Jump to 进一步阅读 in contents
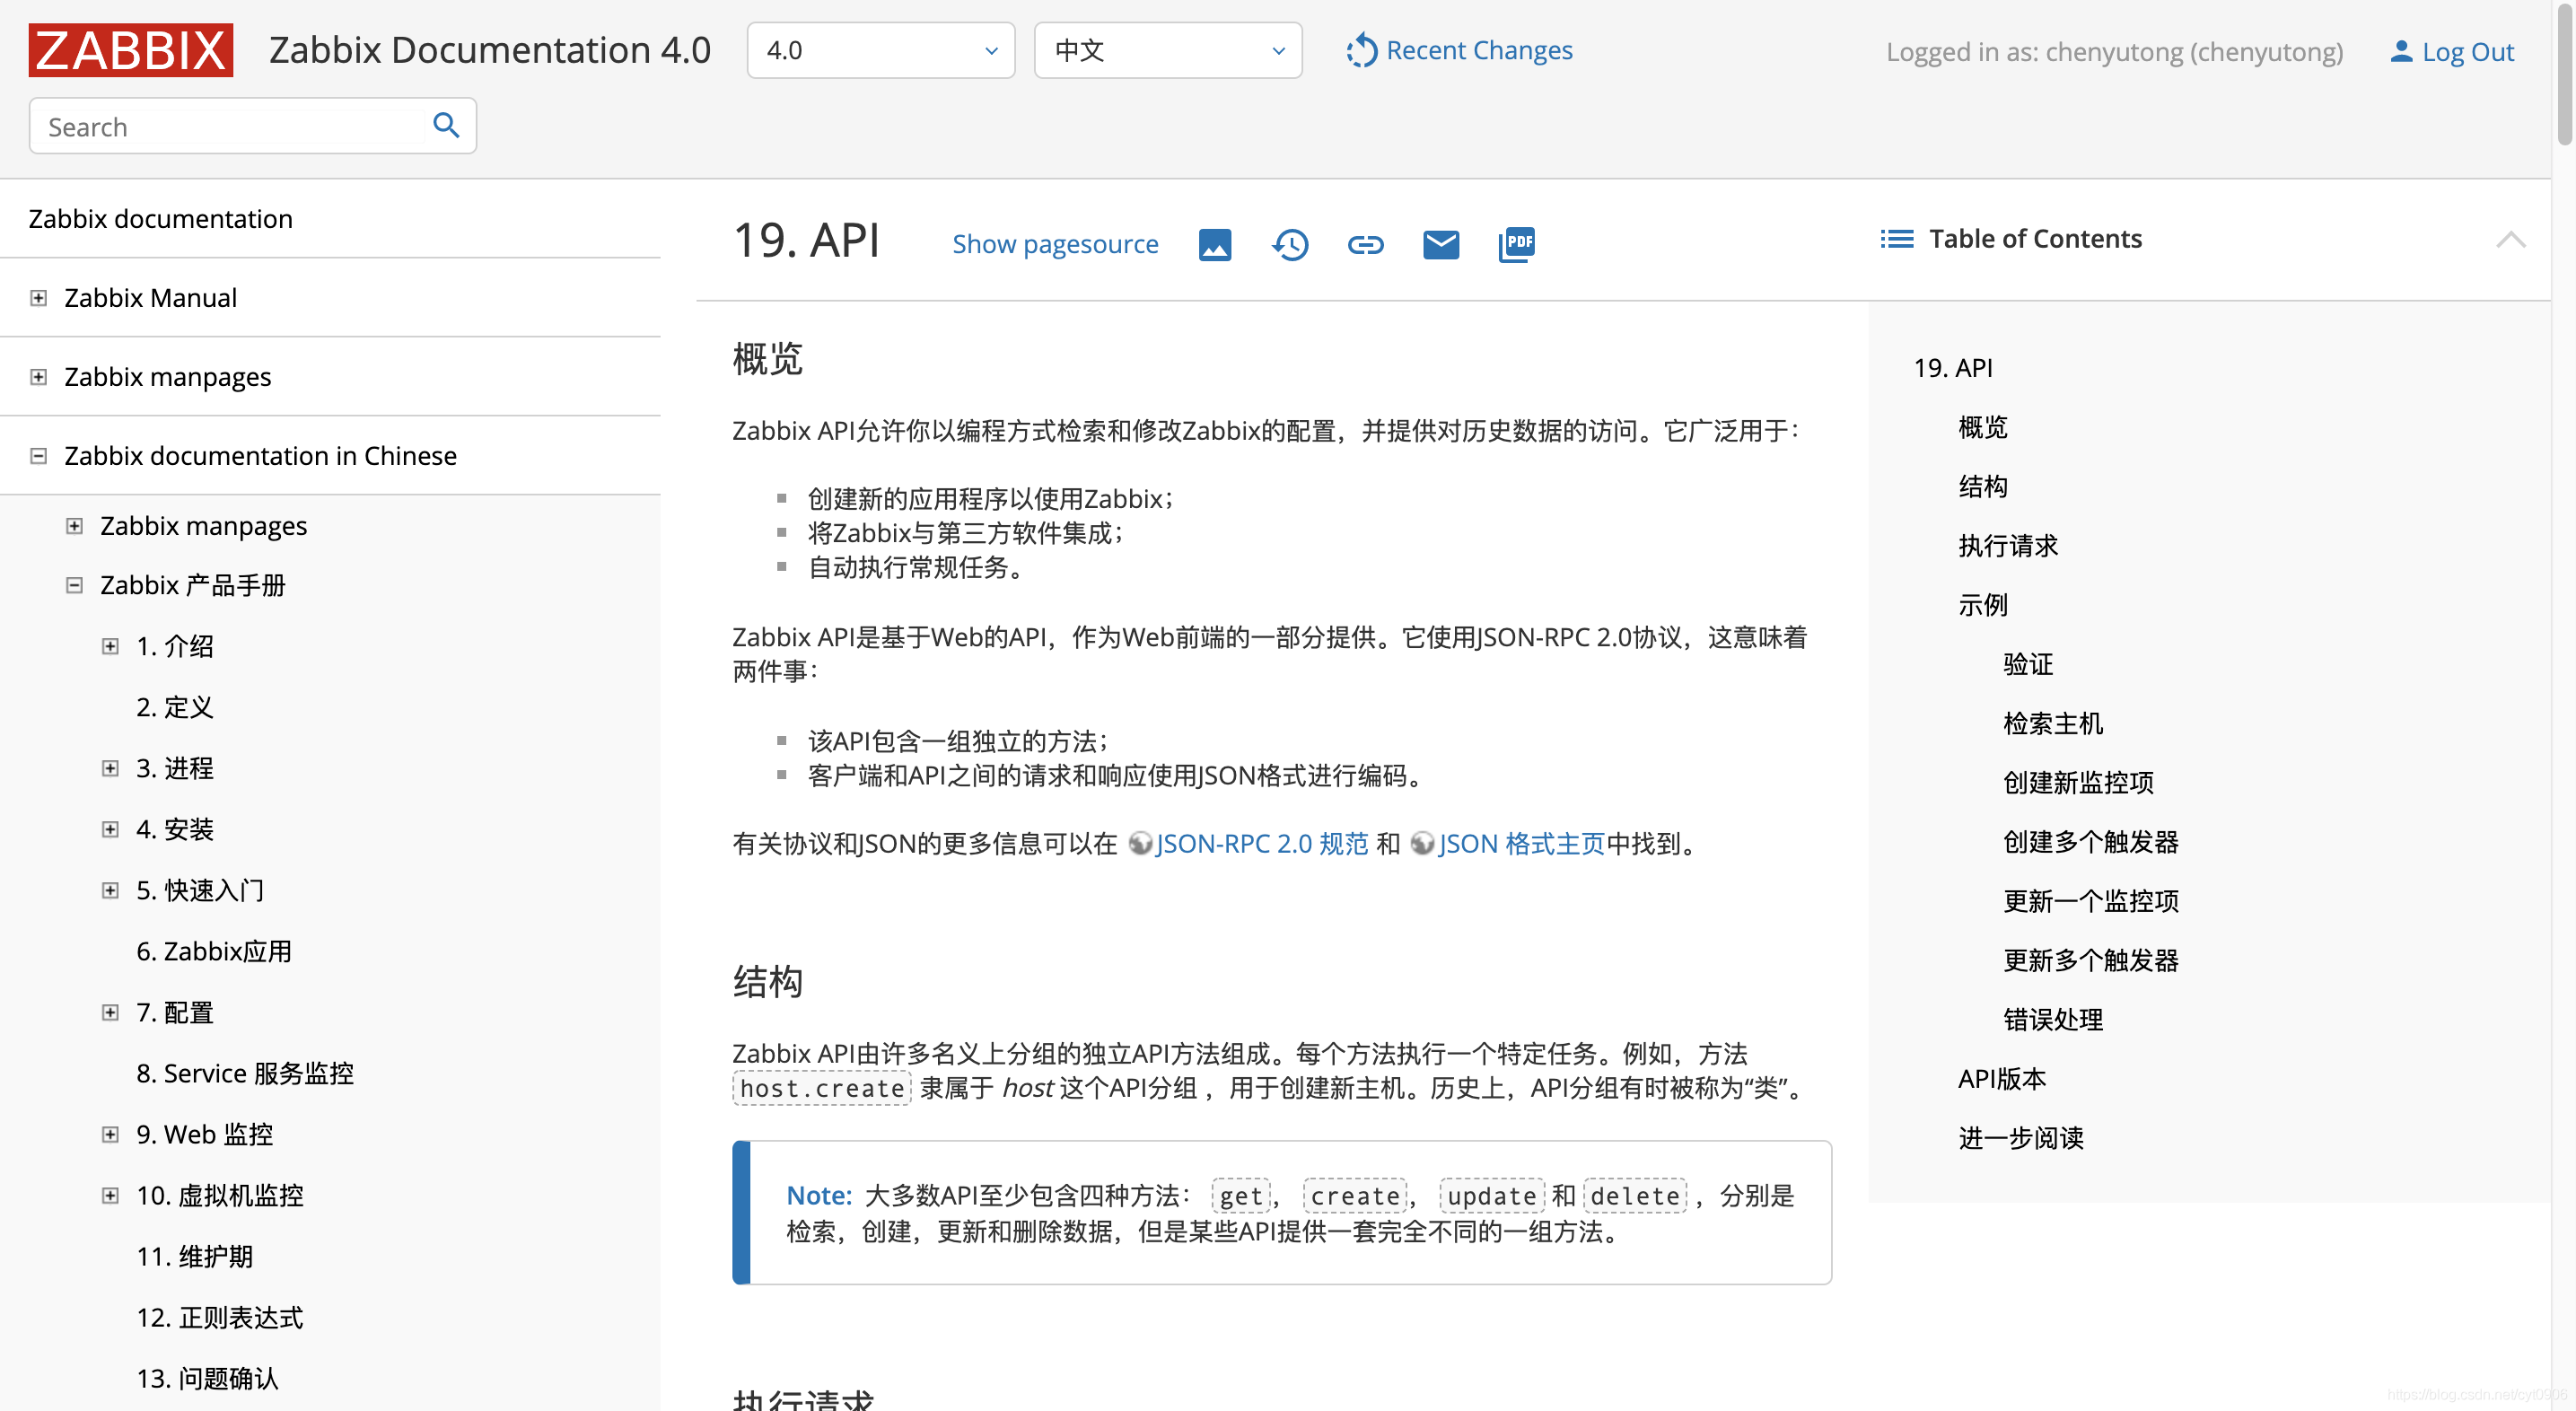Image resolution: width=2576 pixels, height=1411 pixels. click(2021, 1138)
